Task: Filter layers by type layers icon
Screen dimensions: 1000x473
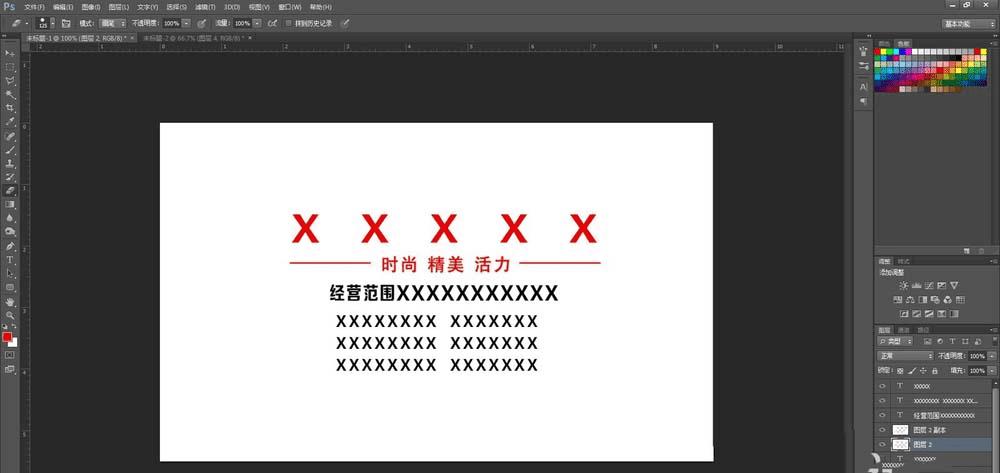Action: tap(952, 342)
